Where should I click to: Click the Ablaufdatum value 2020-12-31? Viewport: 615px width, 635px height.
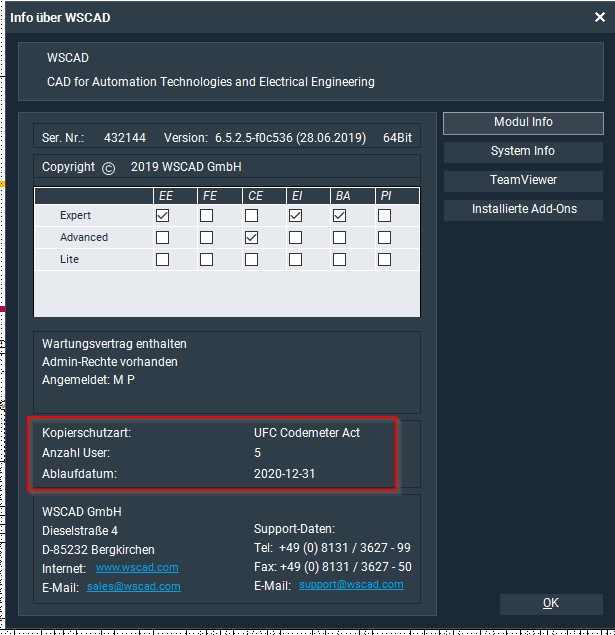click(284, 474)
